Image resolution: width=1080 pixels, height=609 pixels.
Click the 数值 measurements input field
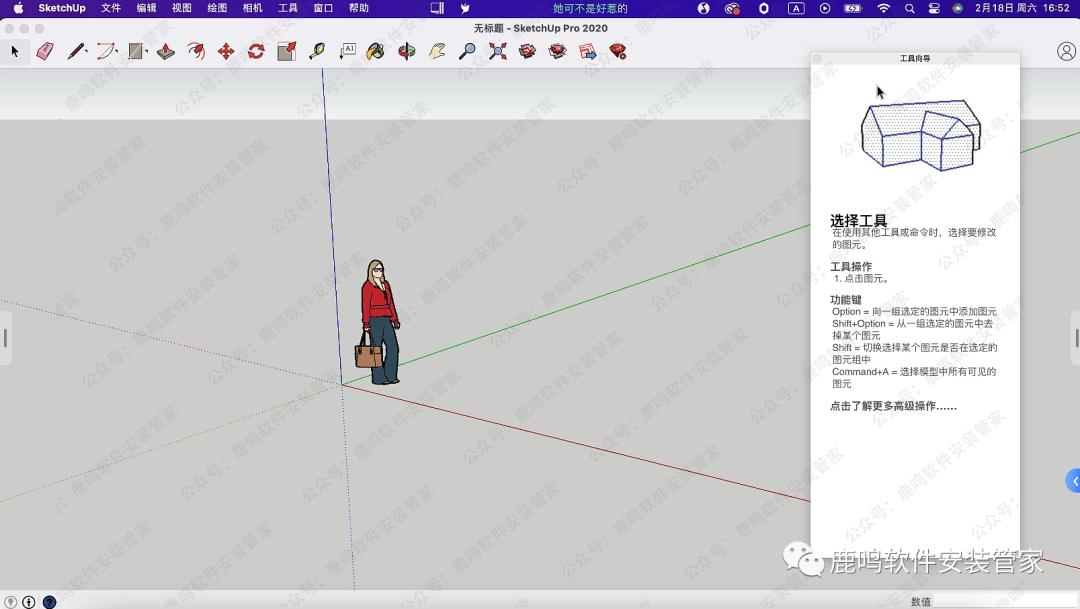pyautogui.click(x=1003, y=601)
